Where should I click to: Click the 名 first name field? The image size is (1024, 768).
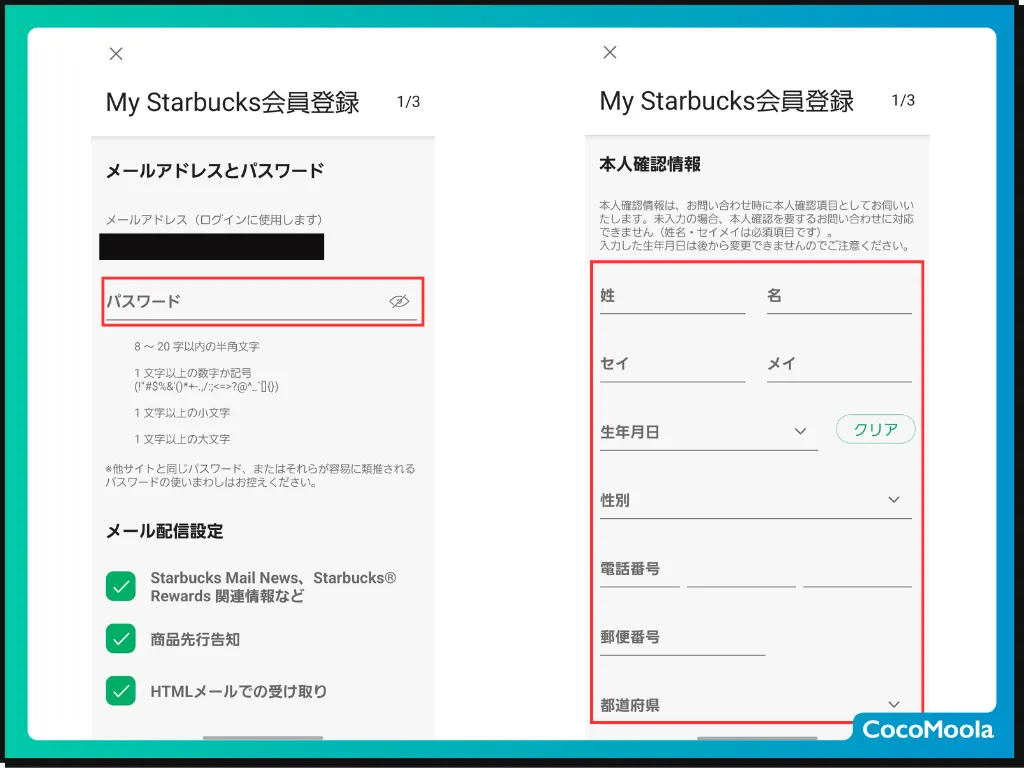click(x=839, y=296)
